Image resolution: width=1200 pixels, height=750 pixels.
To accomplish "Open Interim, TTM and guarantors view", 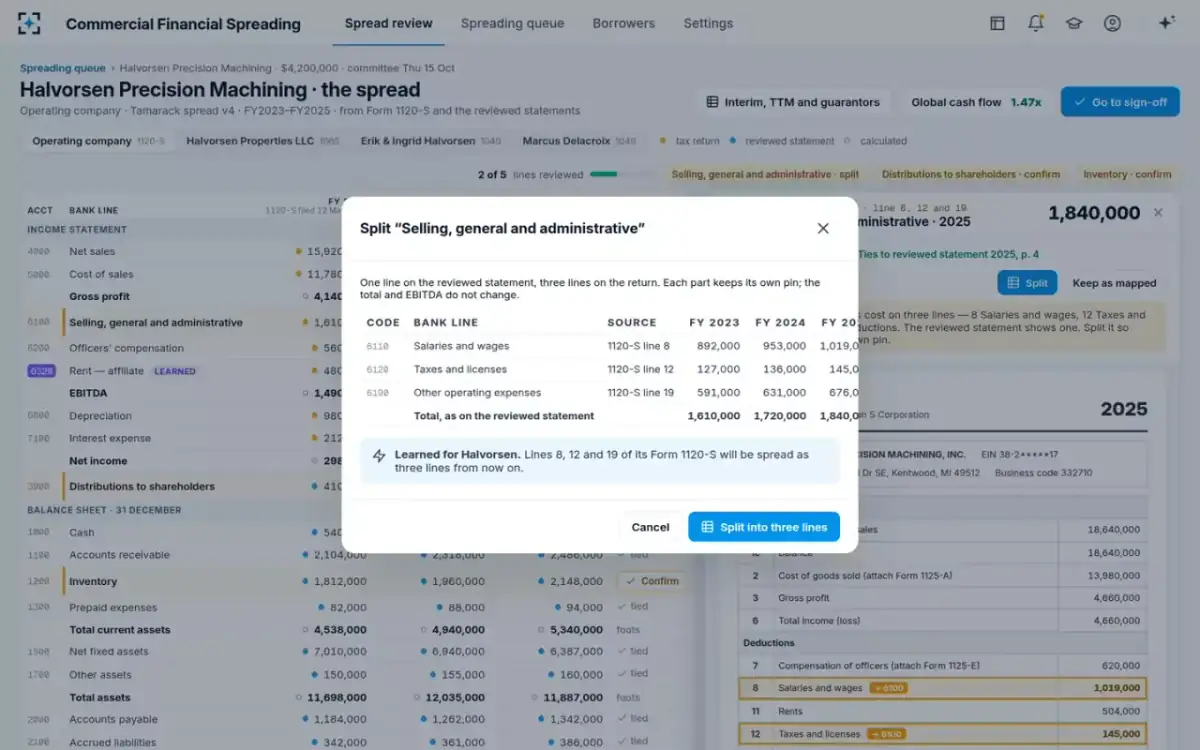I will point(793,102).
